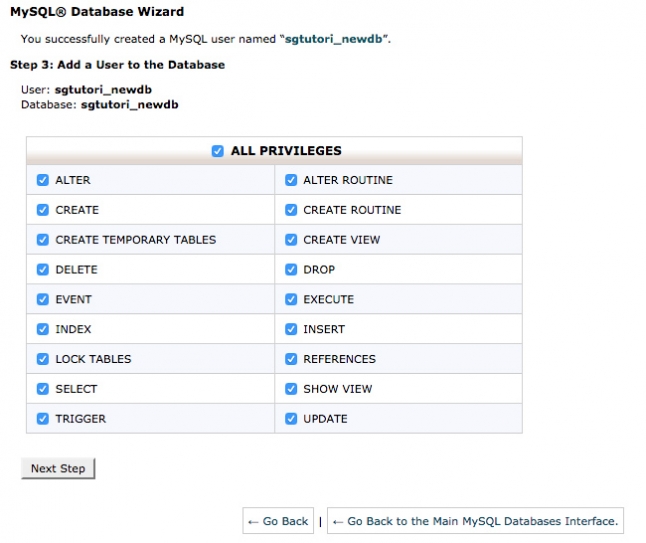Uncheck the EVENT privilege
This screenshot has width=646, height=543.
tap(43, 299)
